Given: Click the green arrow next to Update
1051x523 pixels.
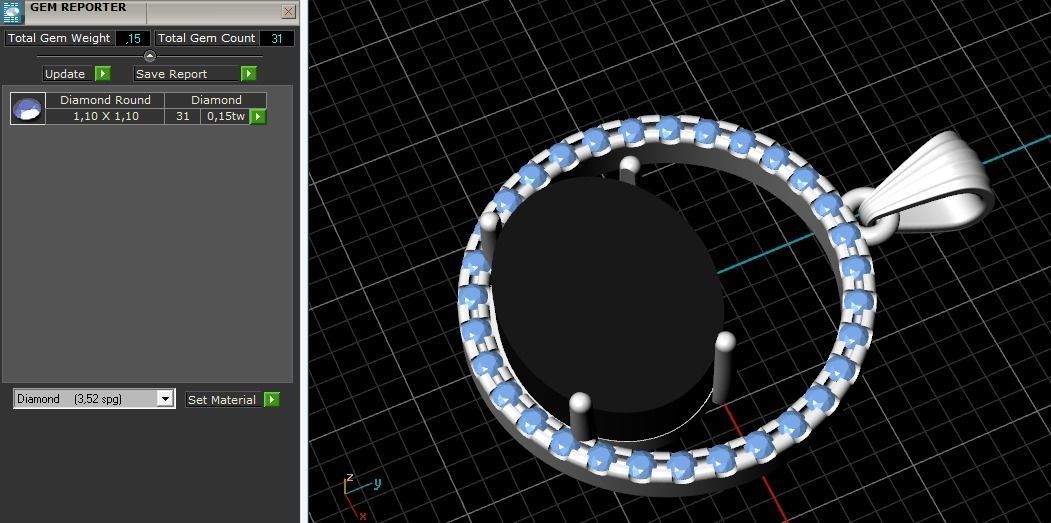Looking at the screenshot, I should [x=103, y=74].
